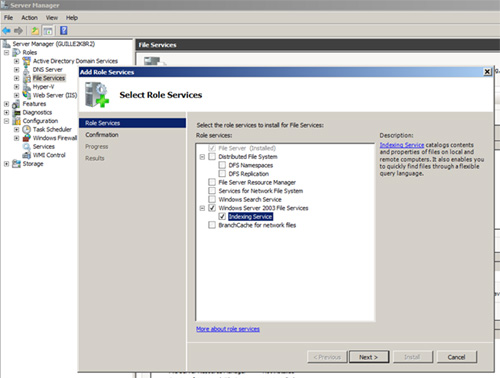The width and height of the screenshot is (500, 378).
Task: Collapse Windows Server 2003 File Services group
Action: tap(202, 208)
